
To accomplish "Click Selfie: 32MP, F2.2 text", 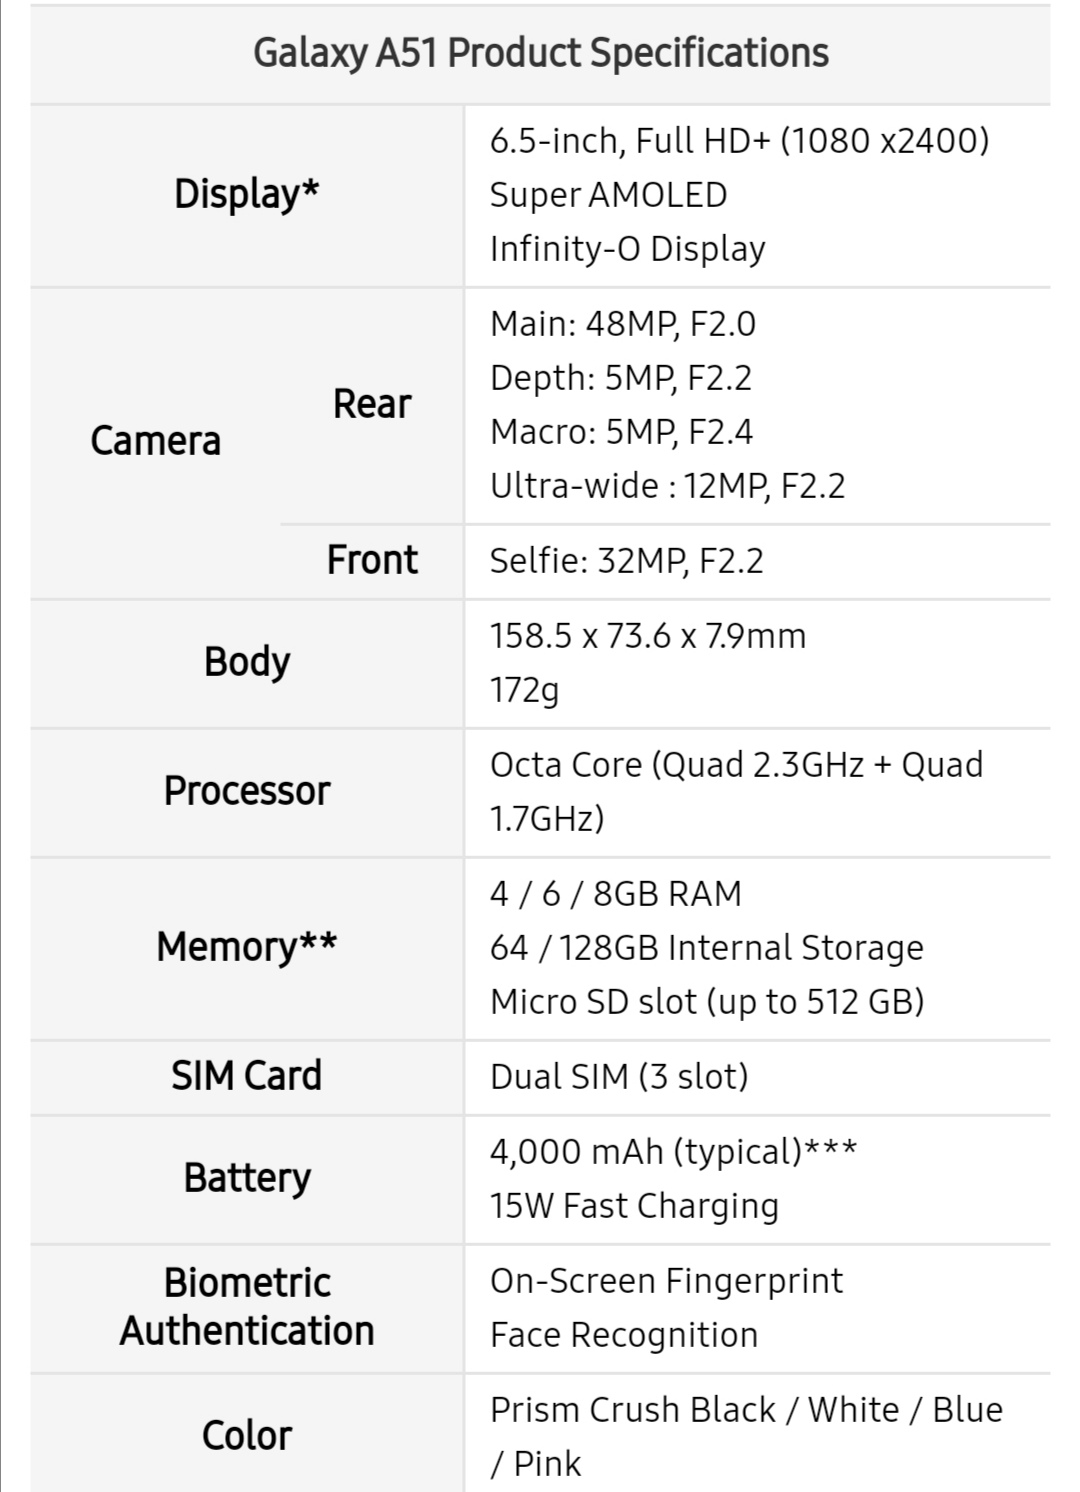I will [627, 561].
